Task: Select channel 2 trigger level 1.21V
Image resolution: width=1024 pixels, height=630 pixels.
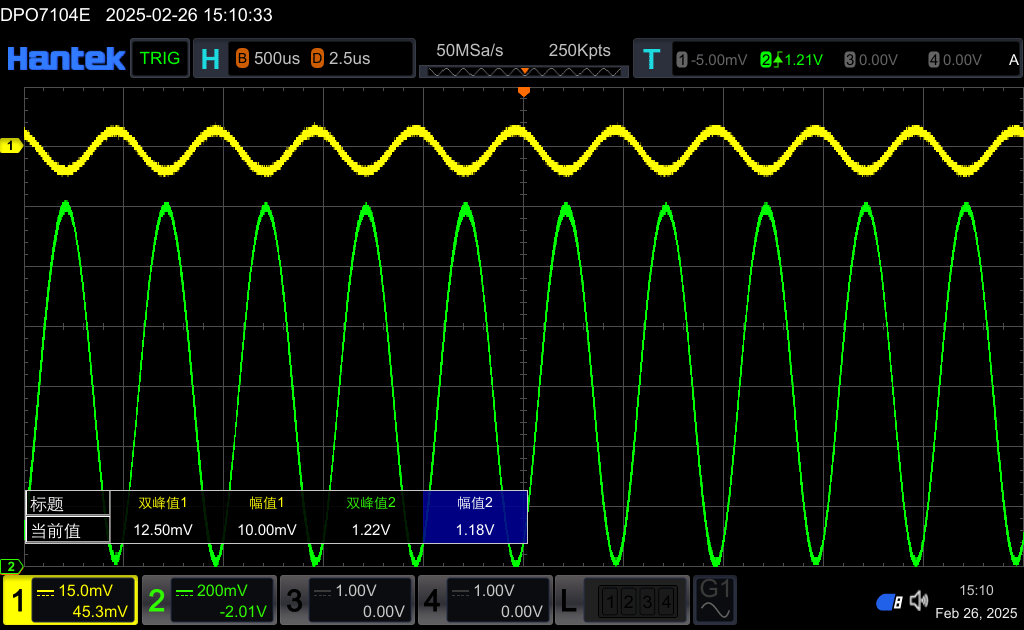Action: click(x=792, y=60)
